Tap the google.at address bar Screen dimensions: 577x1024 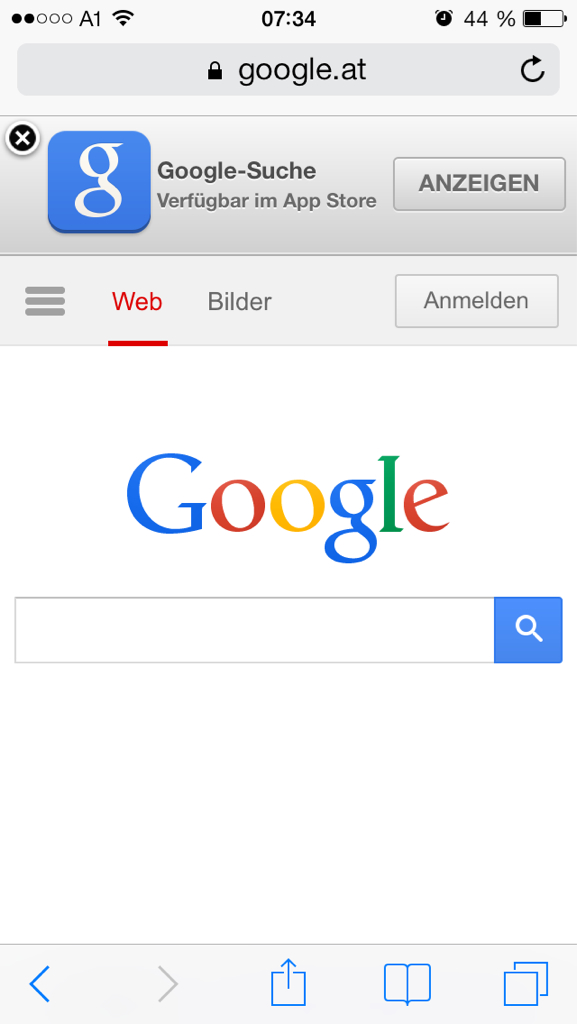pyautogui.click(x=288, y=70)
